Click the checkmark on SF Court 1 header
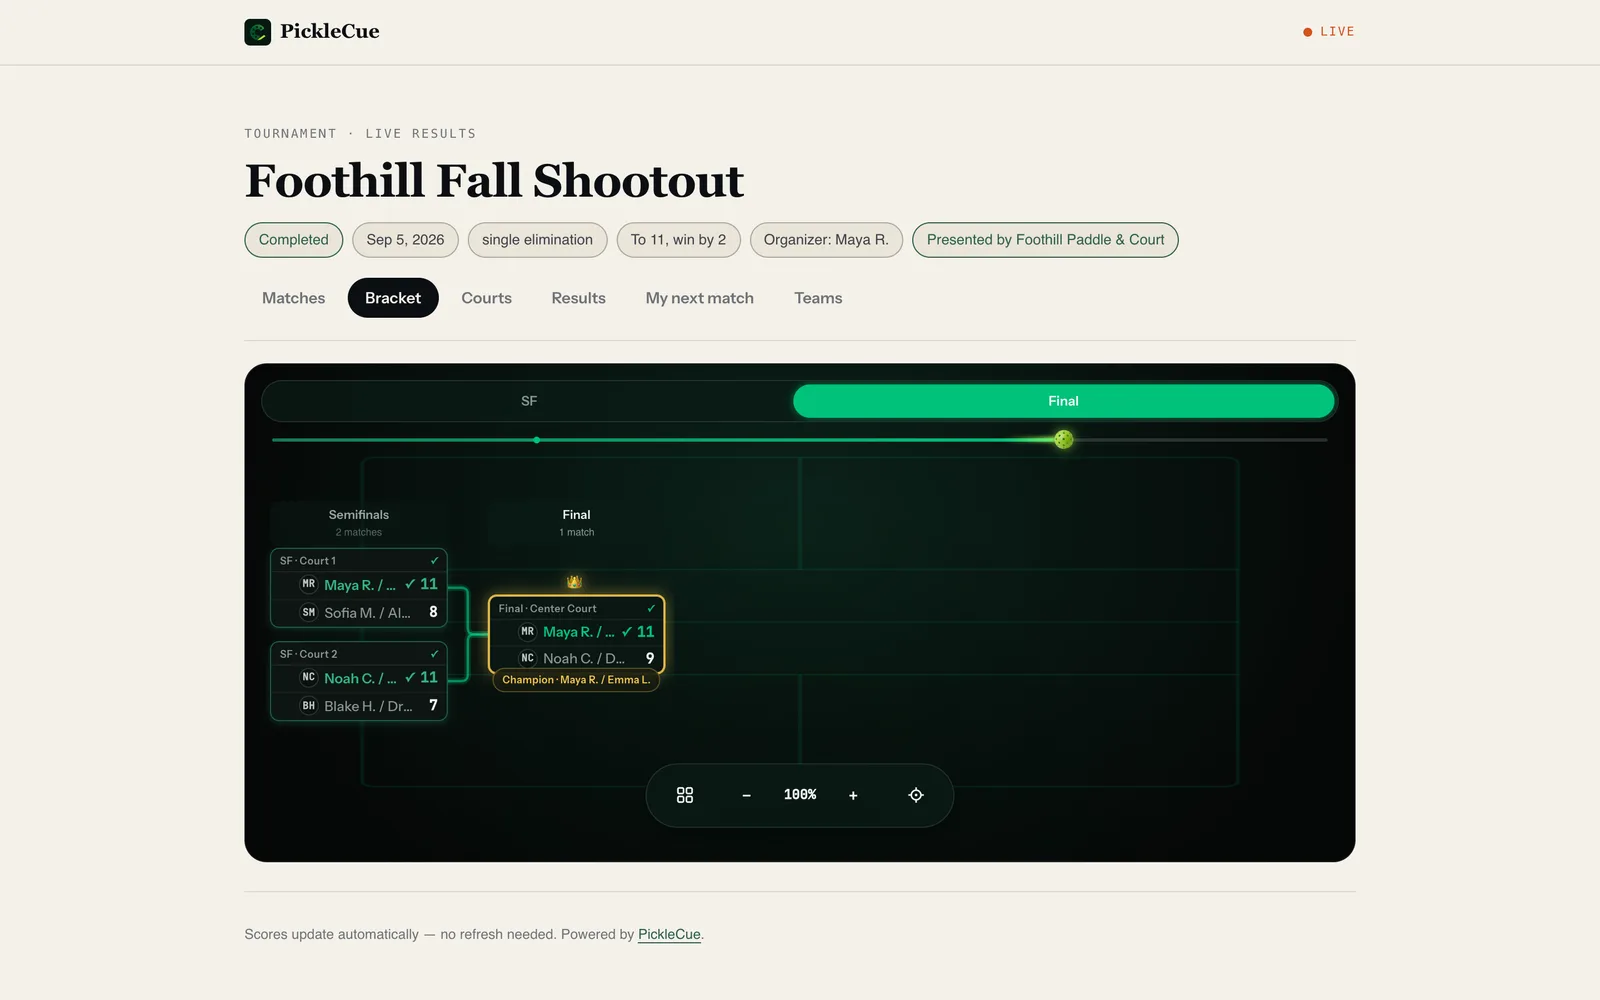Screen dimensions: 1600x1000 point(434,561)
